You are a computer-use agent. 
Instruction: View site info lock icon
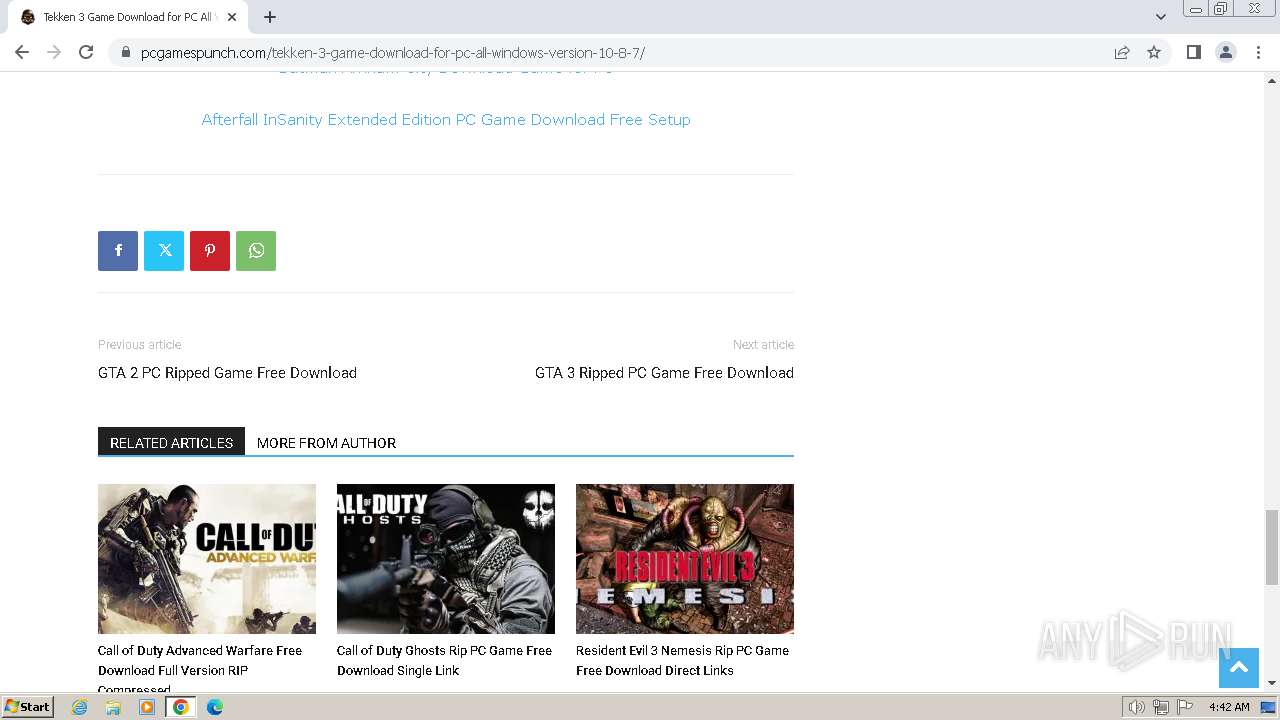125,52
